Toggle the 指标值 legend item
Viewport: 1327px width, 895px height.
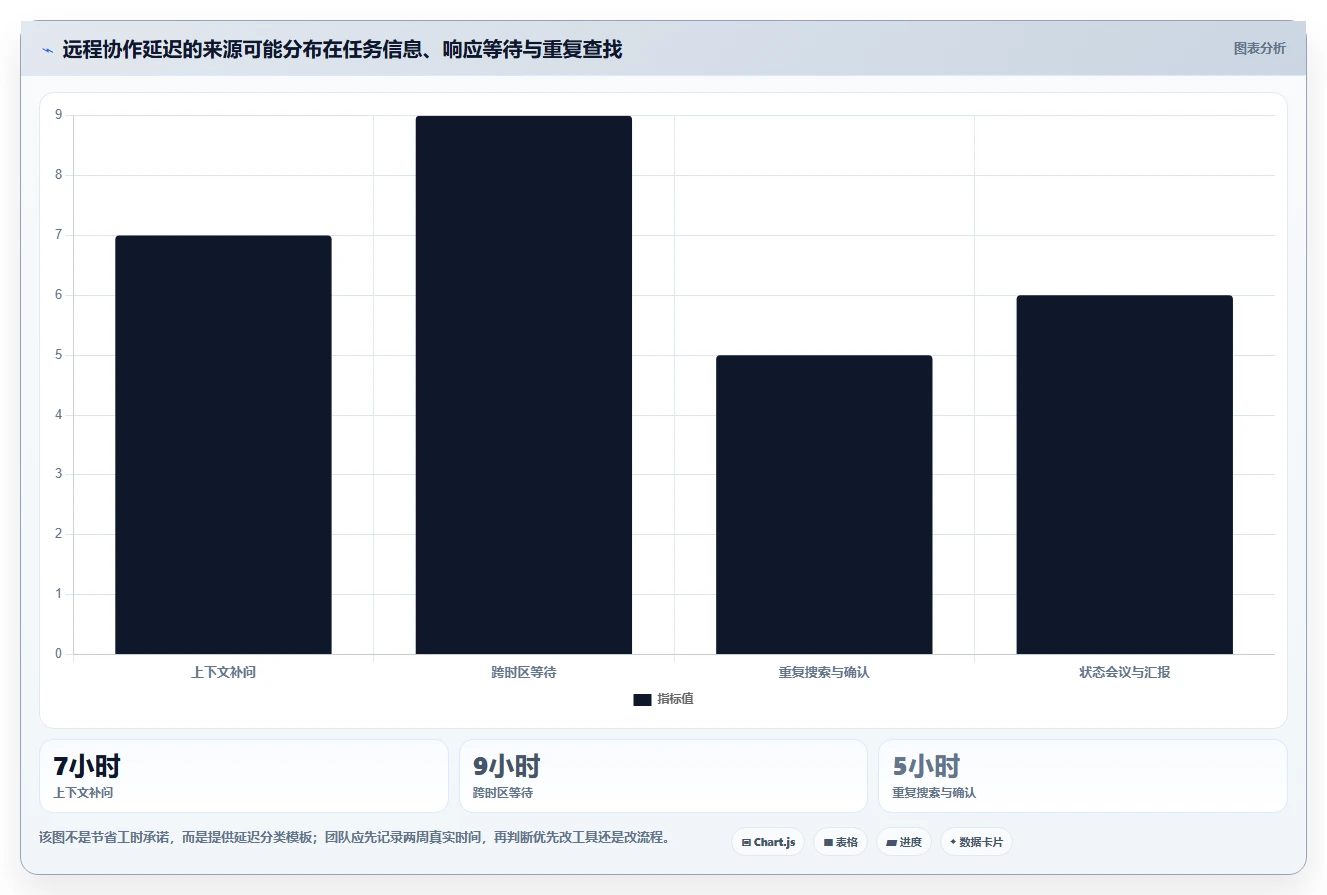[x=663, y=699]
